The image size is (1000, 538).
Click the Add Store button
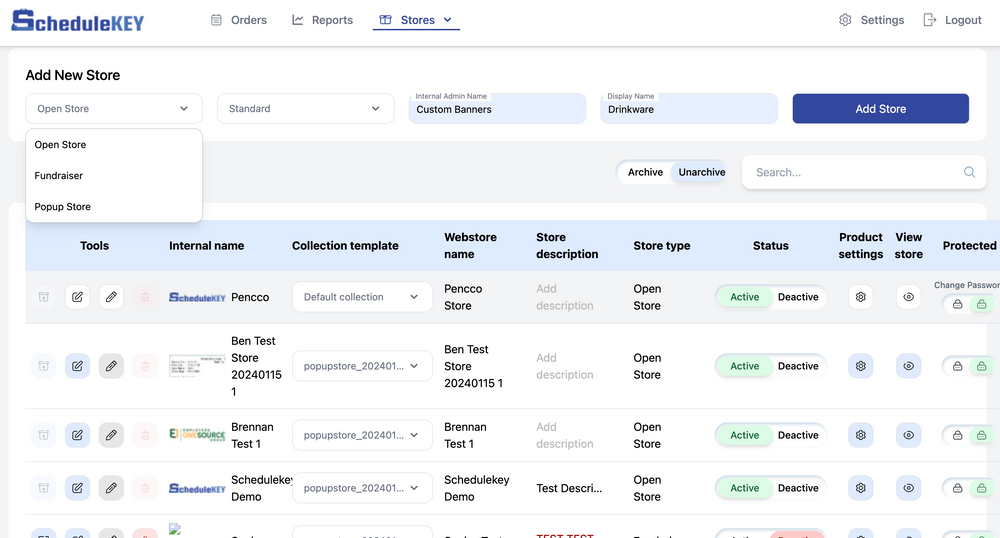click(880, 109)
